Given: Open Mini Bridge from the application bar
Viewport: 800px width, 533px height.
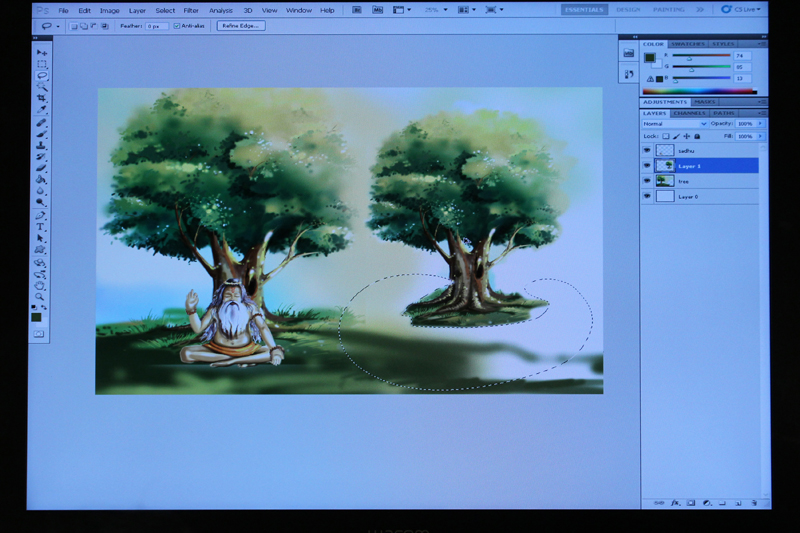Looking at the screenshot, I should coord(376,10).
